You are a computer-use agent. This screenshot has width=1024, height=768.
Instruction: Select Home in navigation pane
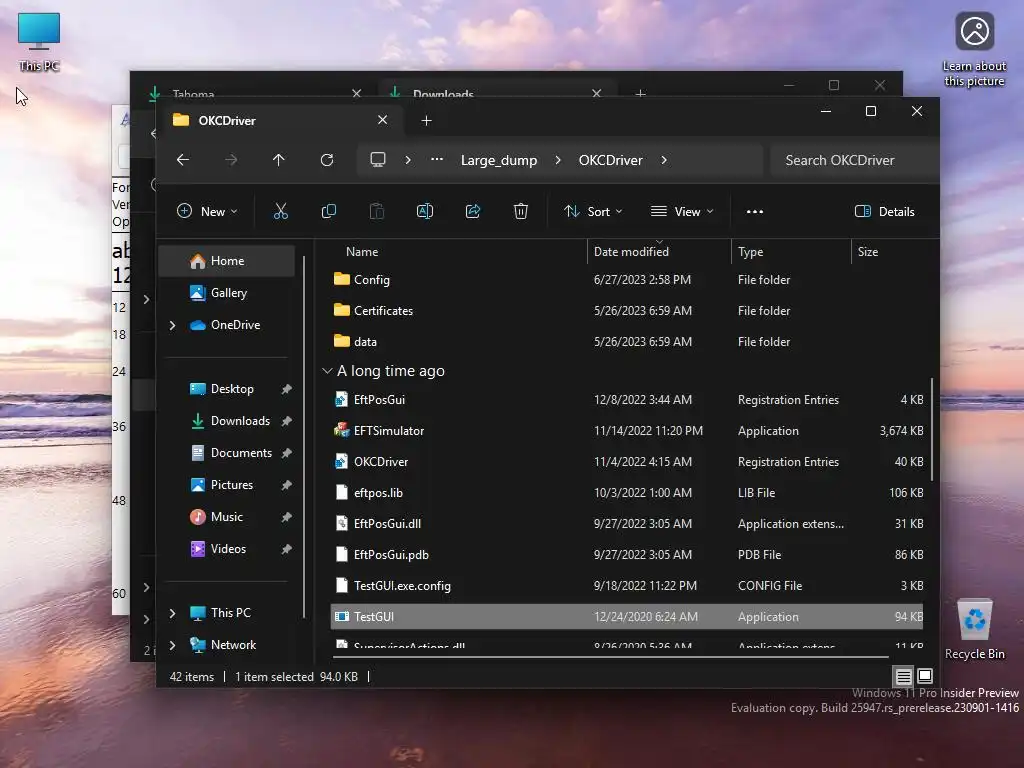227,261
